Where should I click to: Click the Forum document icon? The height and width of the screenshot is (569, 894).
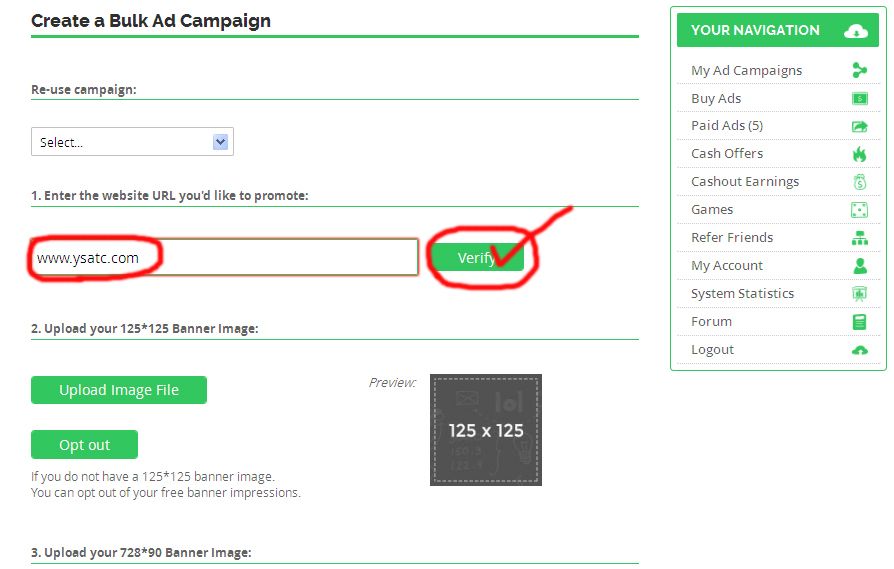pyautogui.click(x=859, y=322)
